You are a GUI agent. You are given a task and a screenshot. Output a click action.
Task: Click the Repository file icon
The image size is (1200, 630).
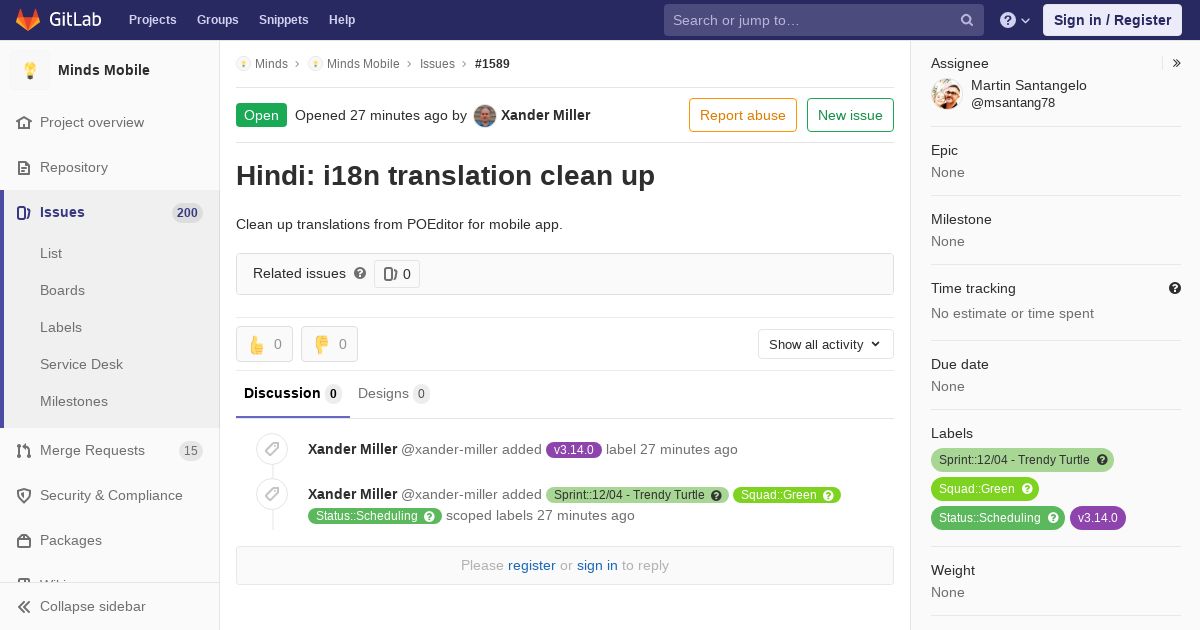[24, 167]
